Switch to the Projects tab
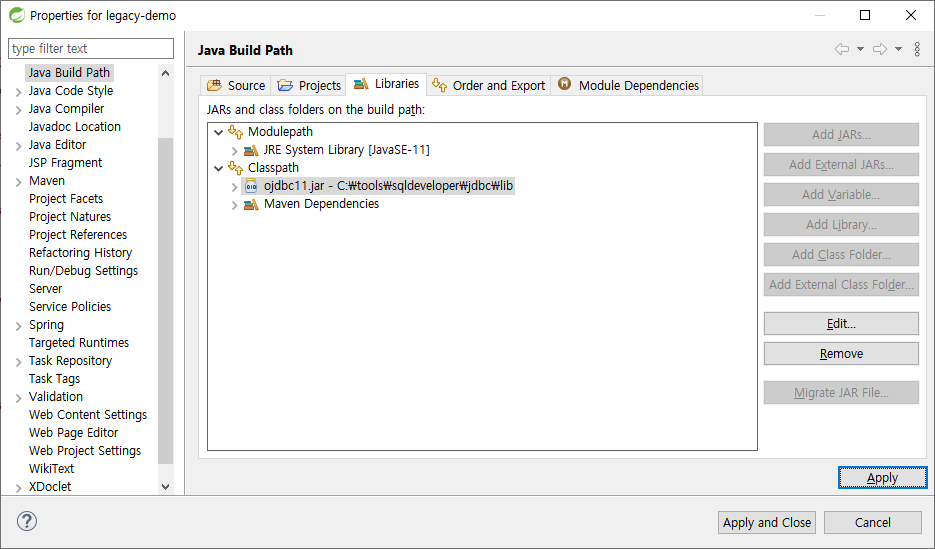The height and width of the screenshot is (549, 935). pyautogui.click(x=309, y=85)
